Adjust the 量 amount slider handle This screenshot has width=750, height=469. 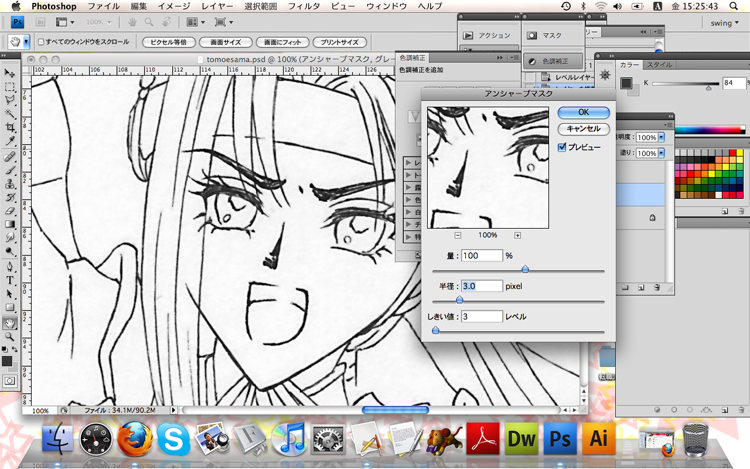525,269
